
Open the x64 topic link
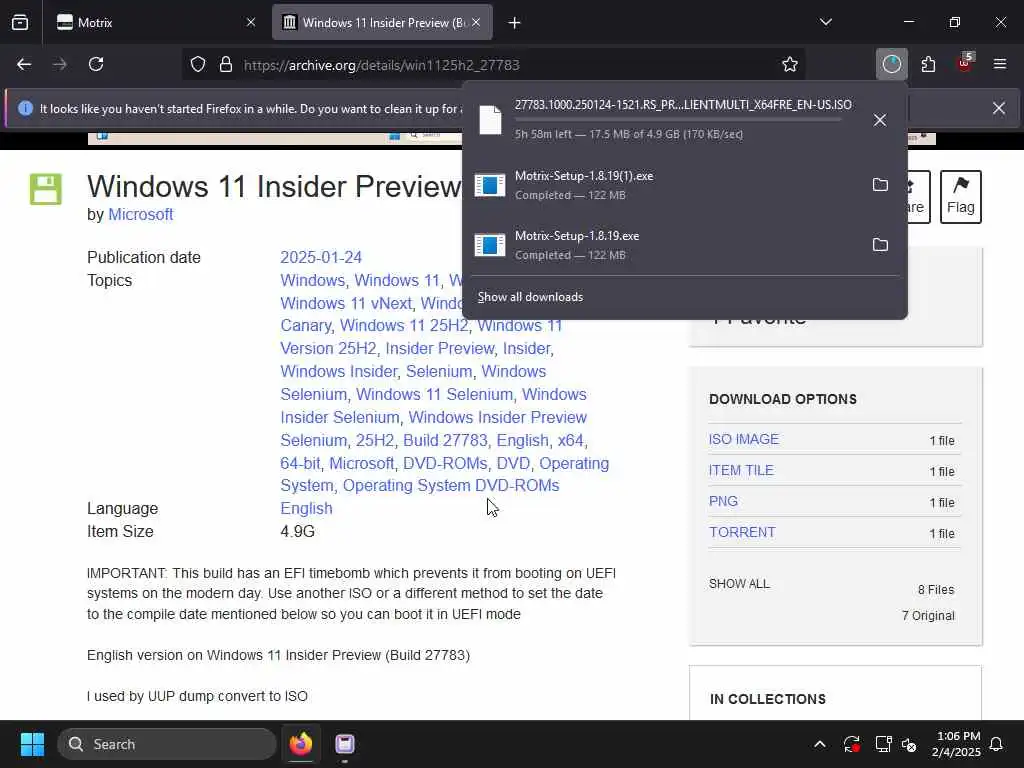coord(571,440)
